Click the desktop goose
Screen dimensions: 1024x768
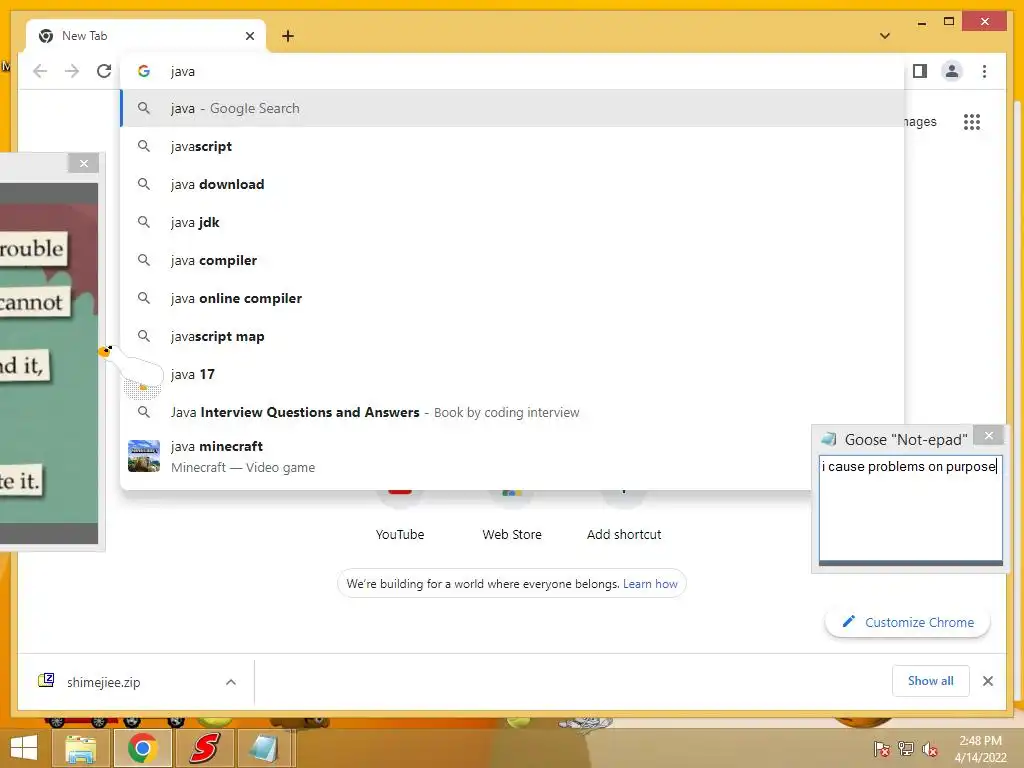[133, 371]
